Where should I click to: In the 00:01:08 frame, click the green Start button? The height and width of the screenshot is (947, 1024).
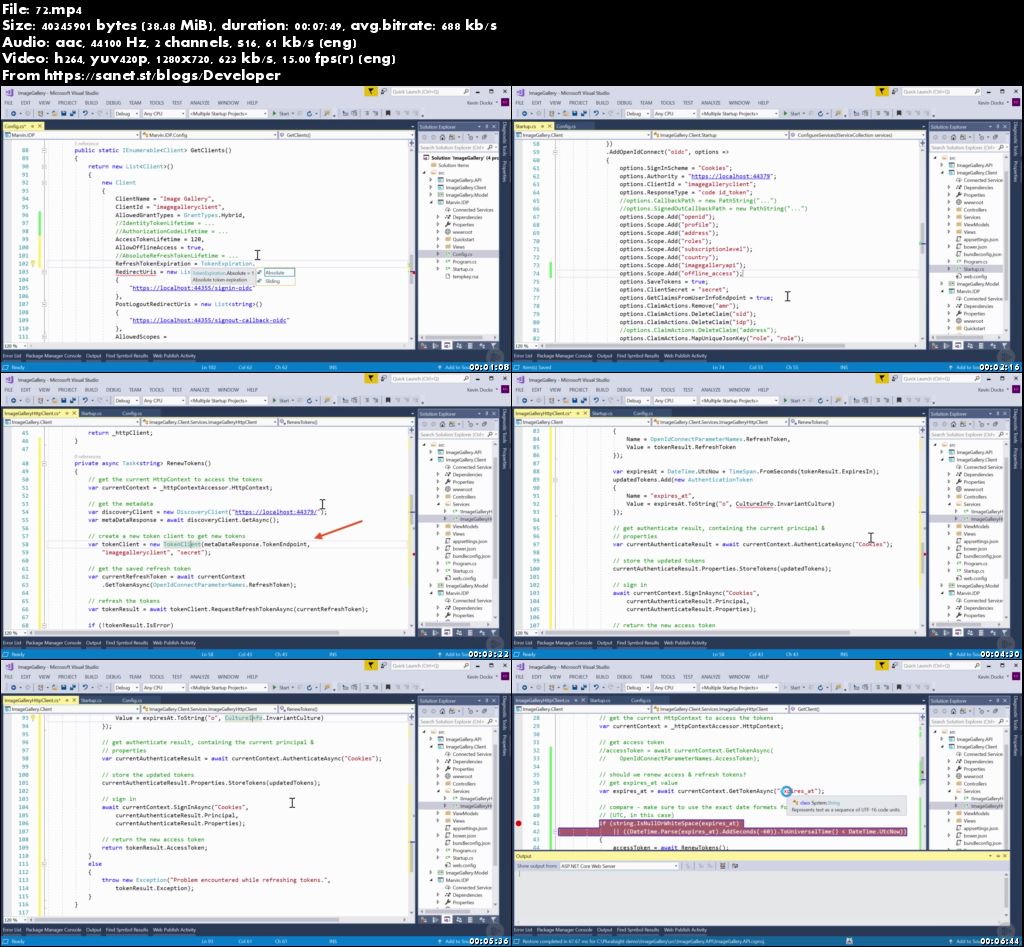click(x=281, y=113)
